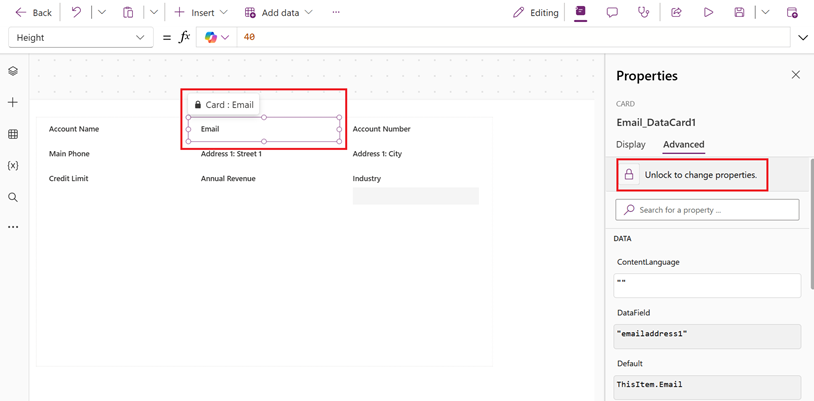Select the Email field in form

click(264, 129)
